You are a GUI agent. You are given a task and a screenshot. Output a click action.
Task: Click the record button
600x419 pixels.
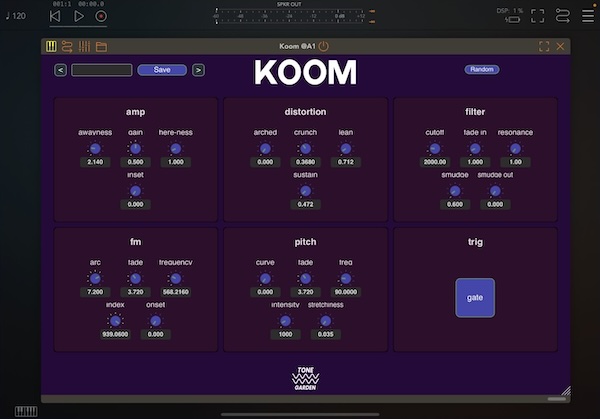(x=101, y=16)
